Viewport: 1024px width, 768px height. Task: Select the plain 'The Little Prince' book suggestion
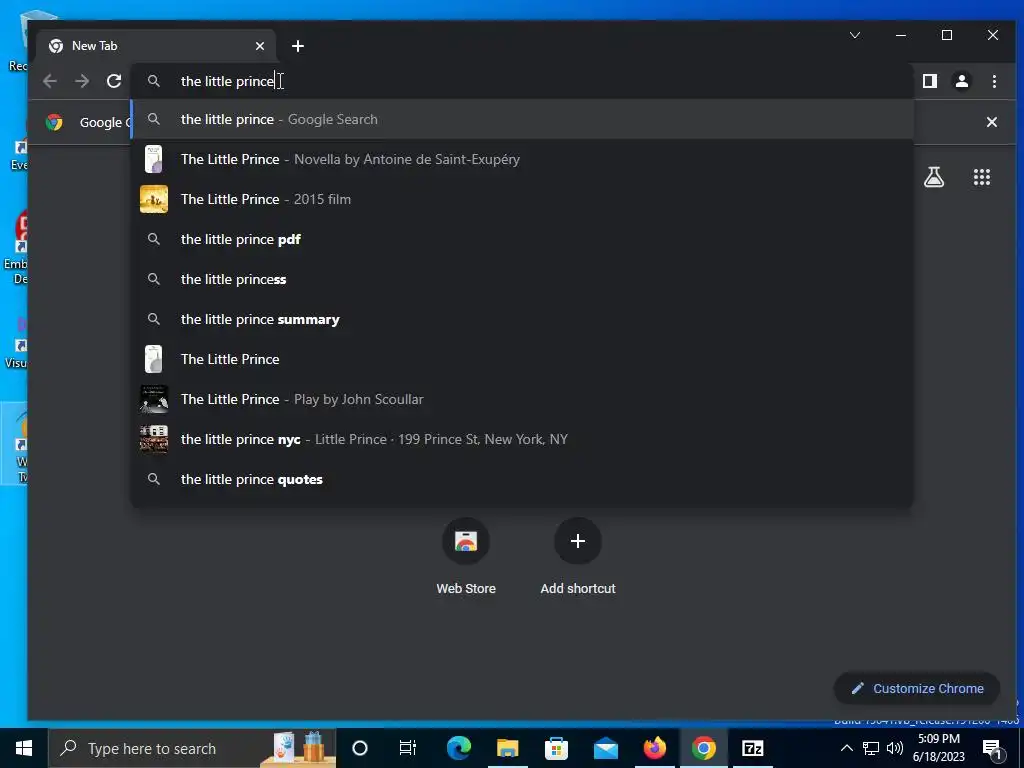tap(522, 359)
